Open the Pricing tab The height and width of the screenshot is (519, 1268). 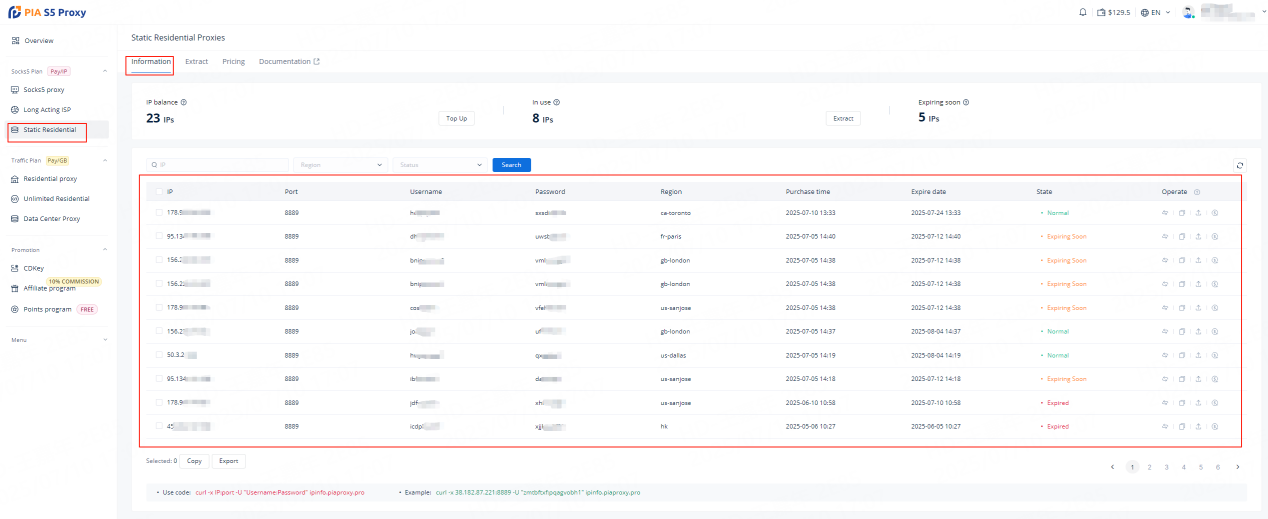(x=233, y=62)
